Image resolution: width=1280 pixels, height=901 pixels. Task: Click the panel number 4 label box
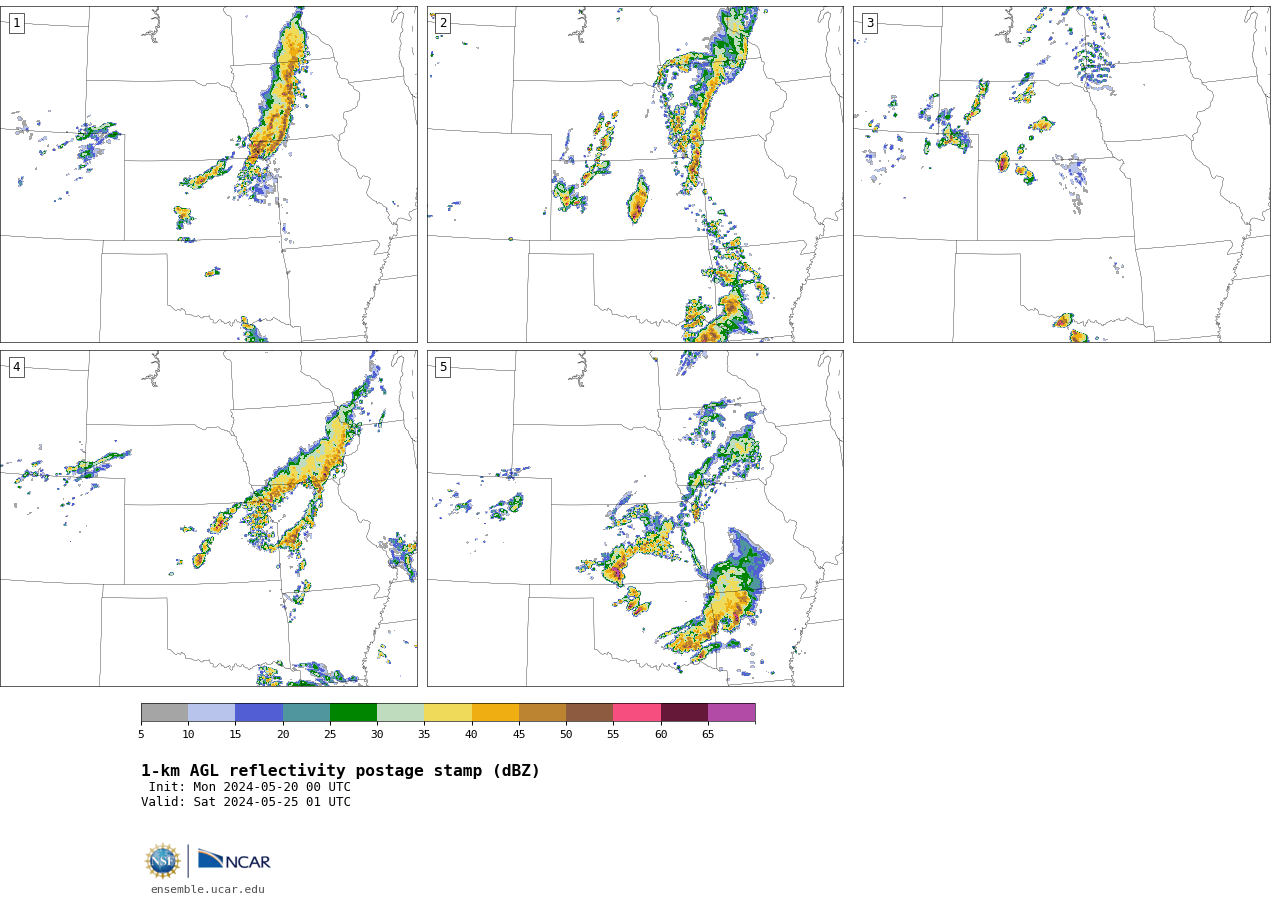click(16, 367)
